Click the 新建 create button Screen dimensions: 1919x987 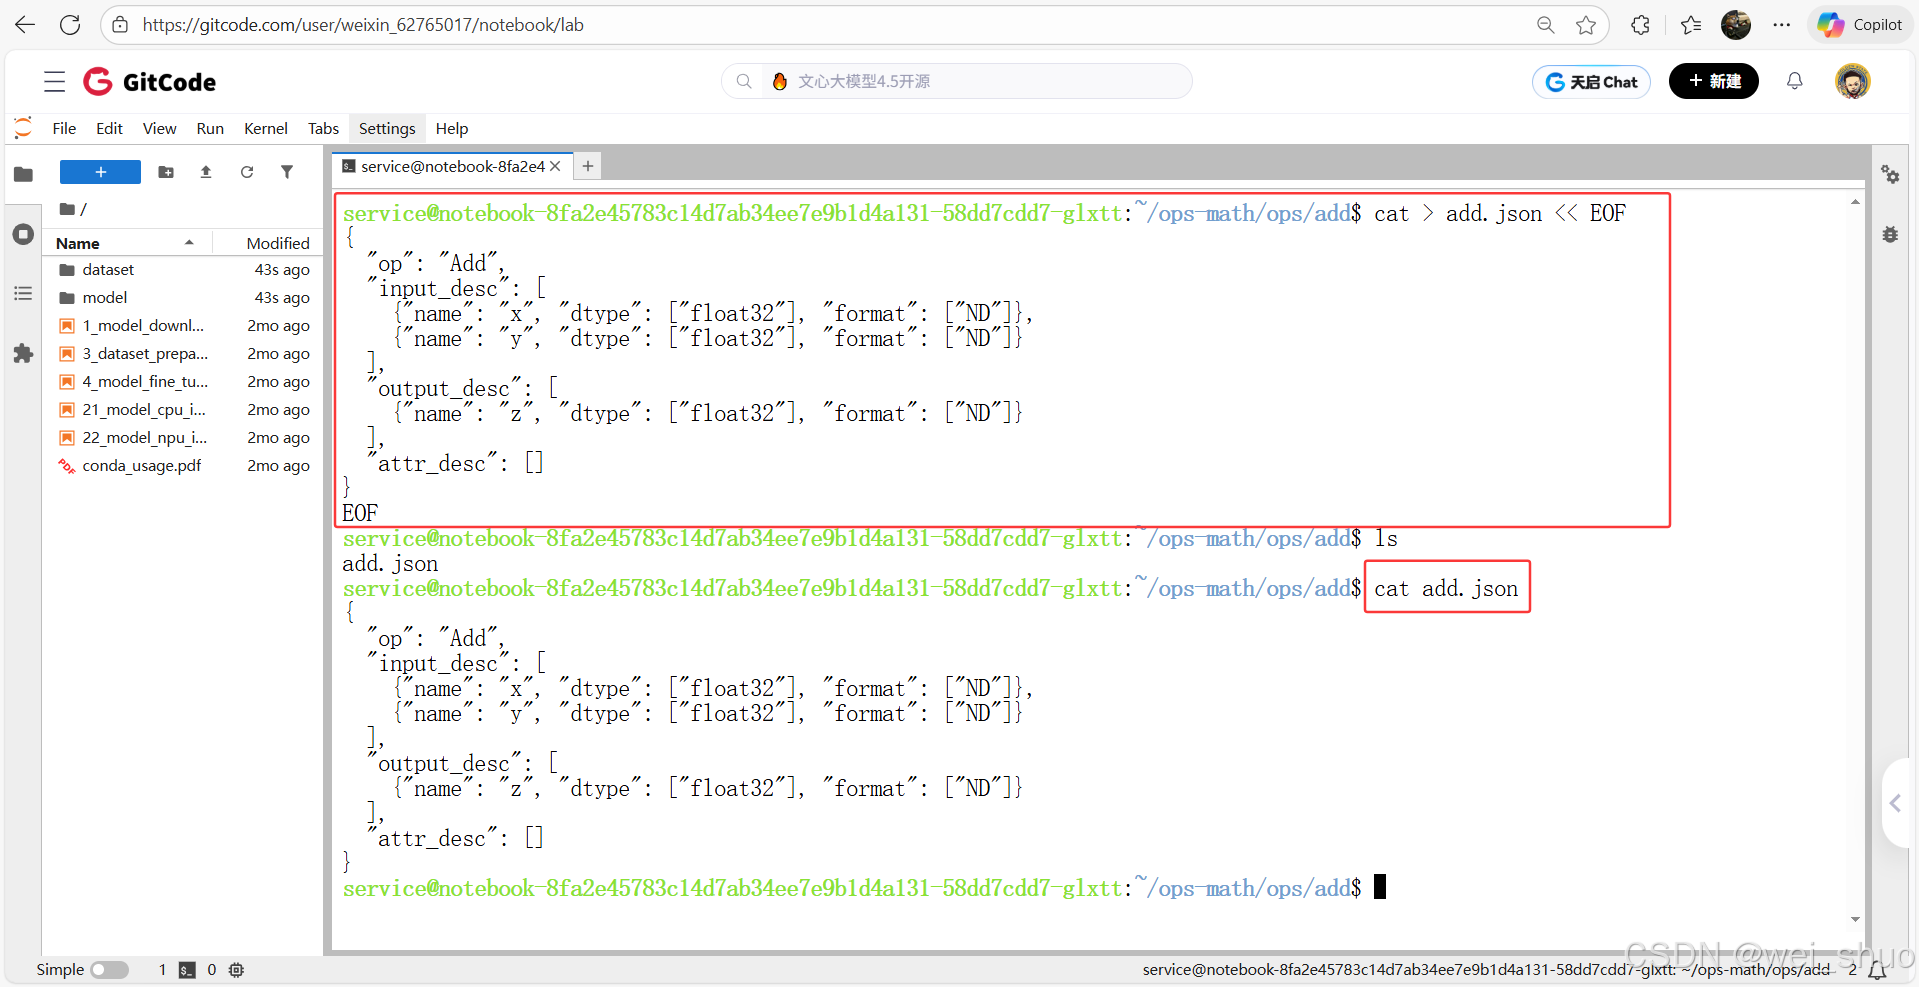tap(1714, 81)
